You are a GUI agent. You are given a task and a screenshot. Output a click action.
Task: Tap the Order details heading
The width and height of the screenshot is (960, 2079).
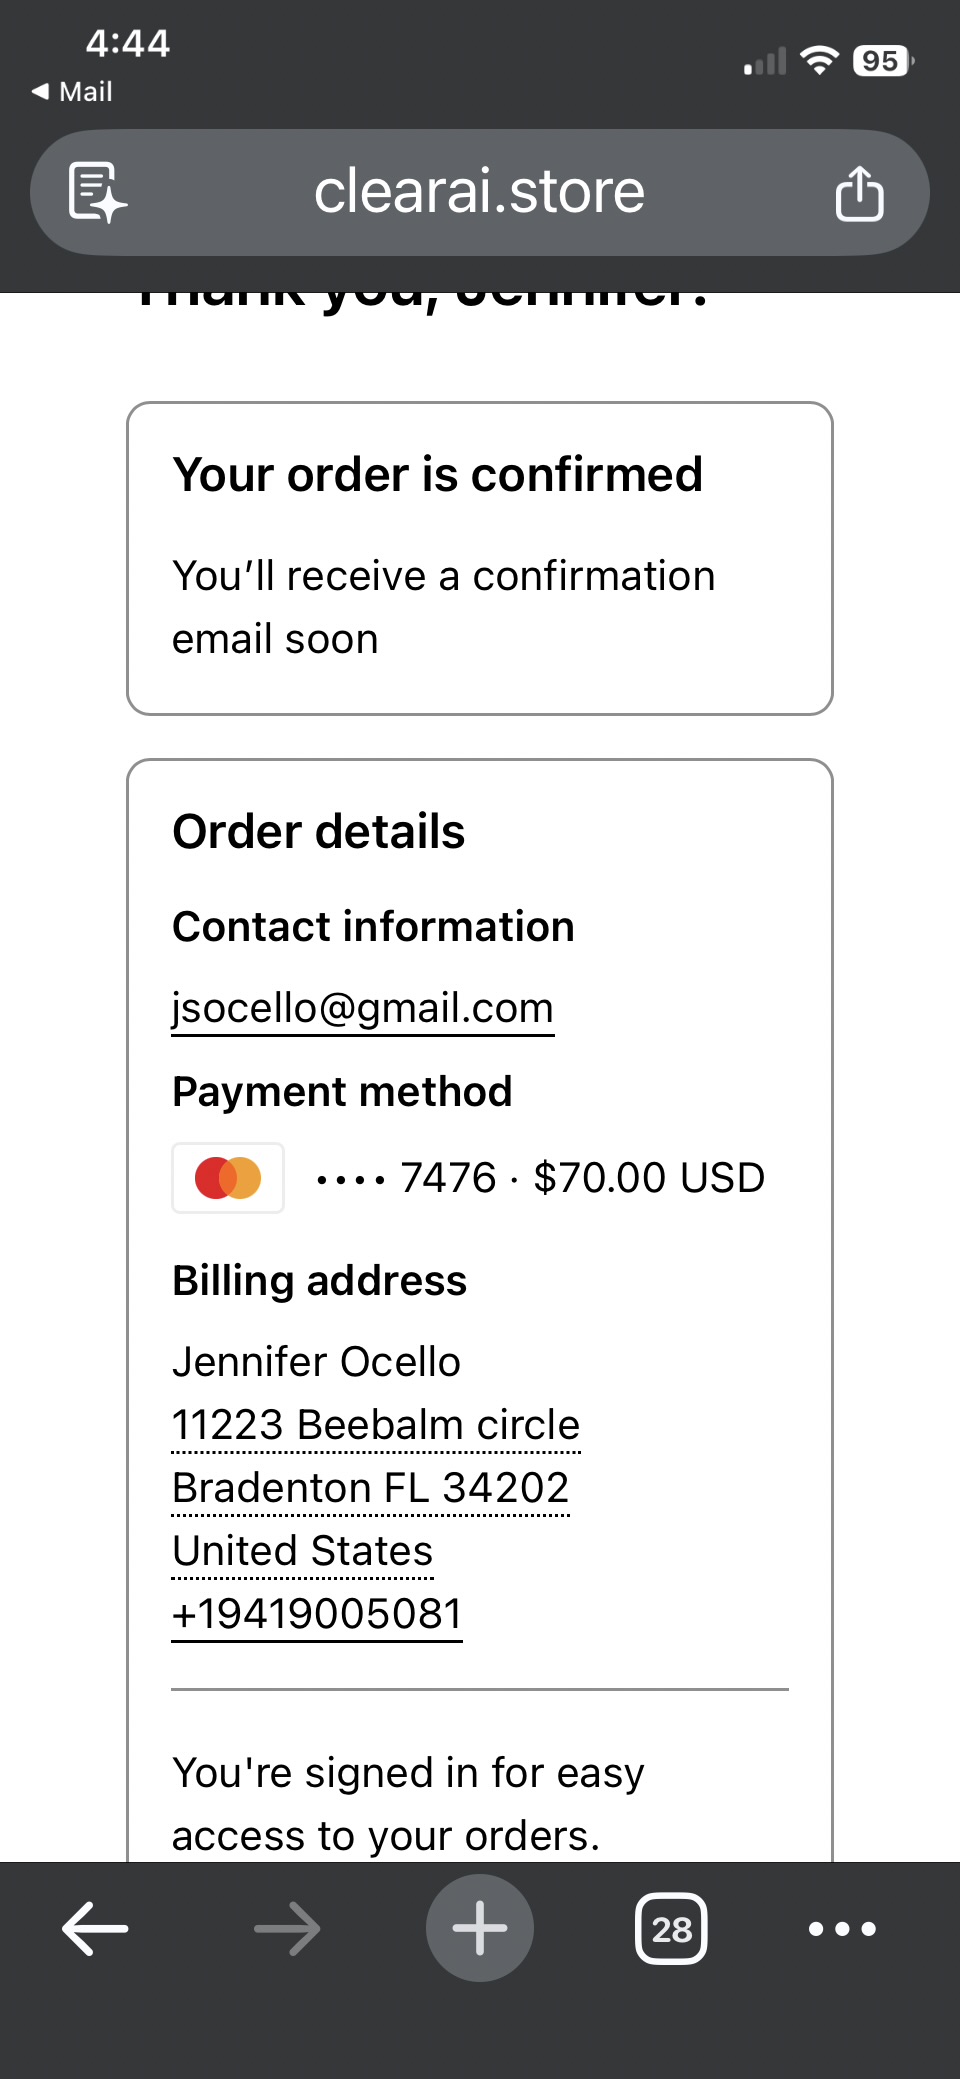318,832
